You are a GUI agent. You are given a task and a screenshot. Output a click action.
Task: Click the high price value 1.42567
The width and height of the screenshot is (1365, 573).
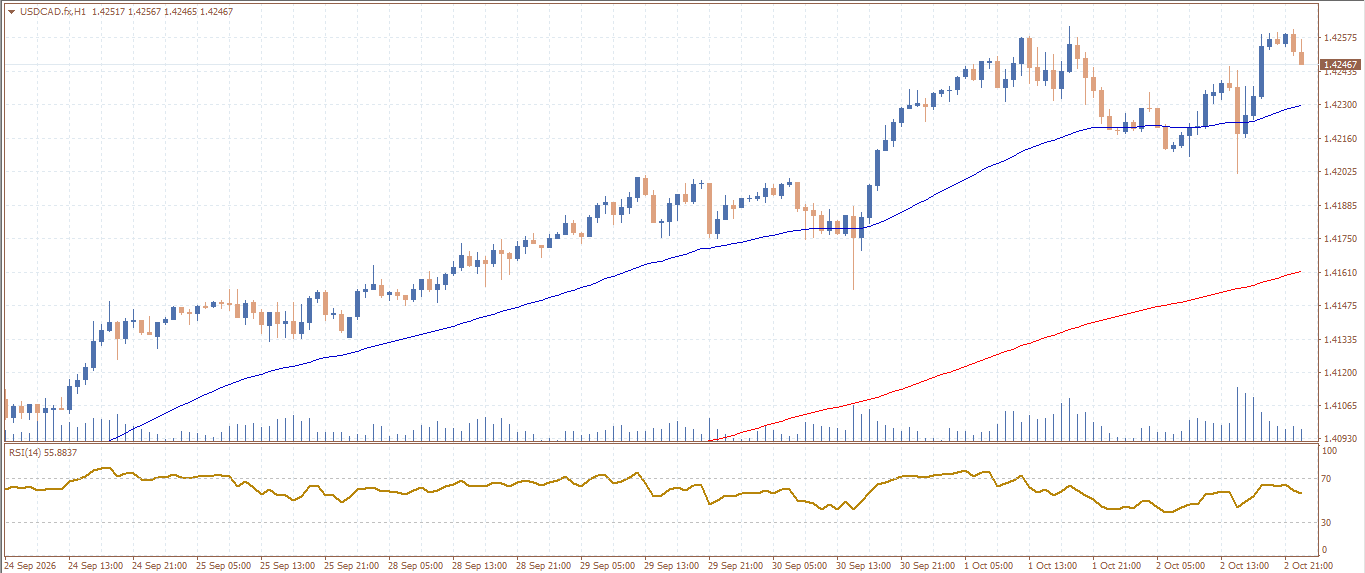[x=145, y=12]
